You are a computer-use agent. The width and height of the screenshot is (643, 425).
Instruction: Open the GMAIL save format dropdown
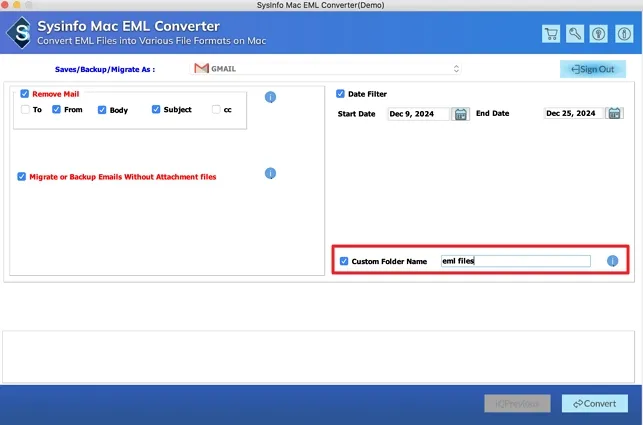click(x=326, y=69)
